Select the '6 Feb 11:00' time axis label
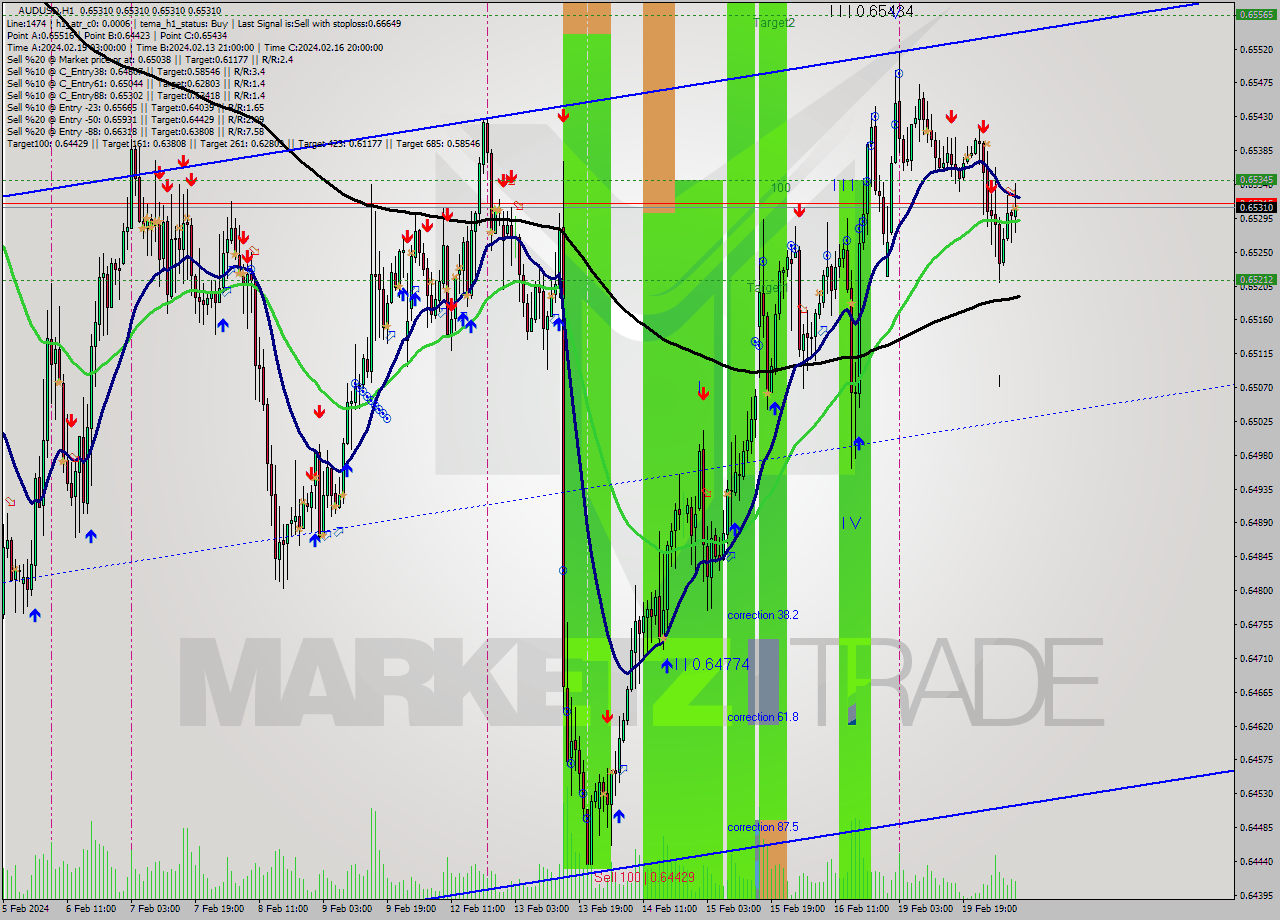 coord(90,910)
